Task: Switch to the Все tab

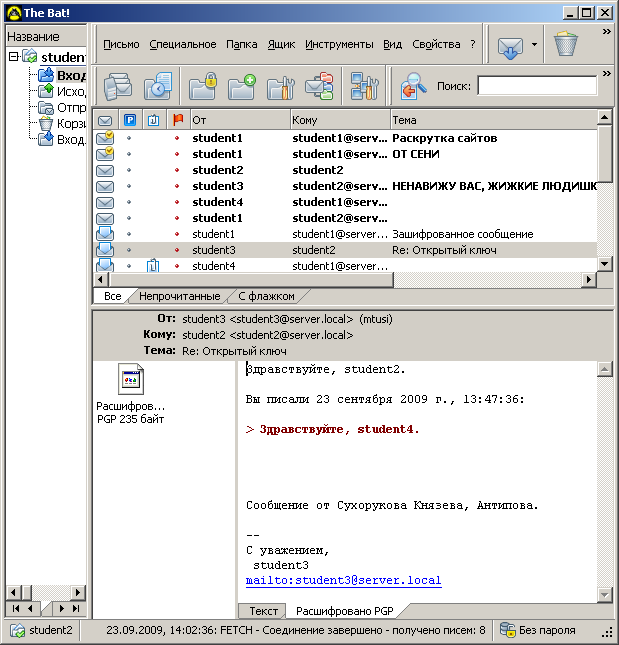Action: [x=112, y=296]
